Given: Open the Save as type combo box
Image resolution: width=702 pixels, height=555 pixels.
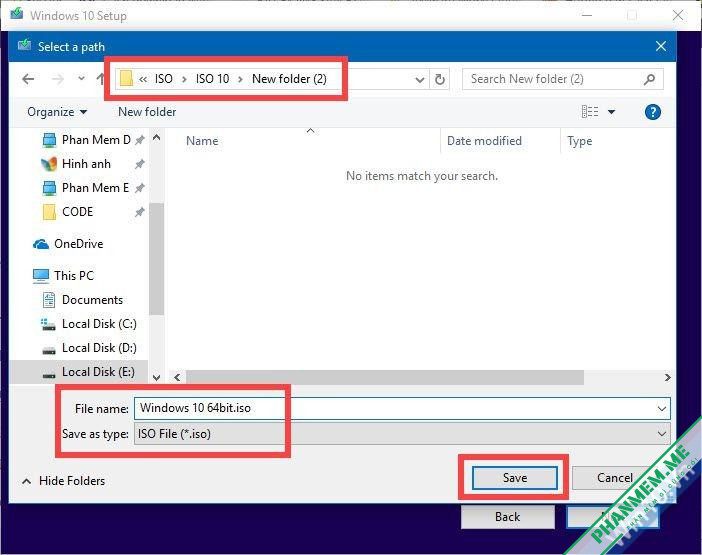Looking at the screenshot, I should (402, 434).
